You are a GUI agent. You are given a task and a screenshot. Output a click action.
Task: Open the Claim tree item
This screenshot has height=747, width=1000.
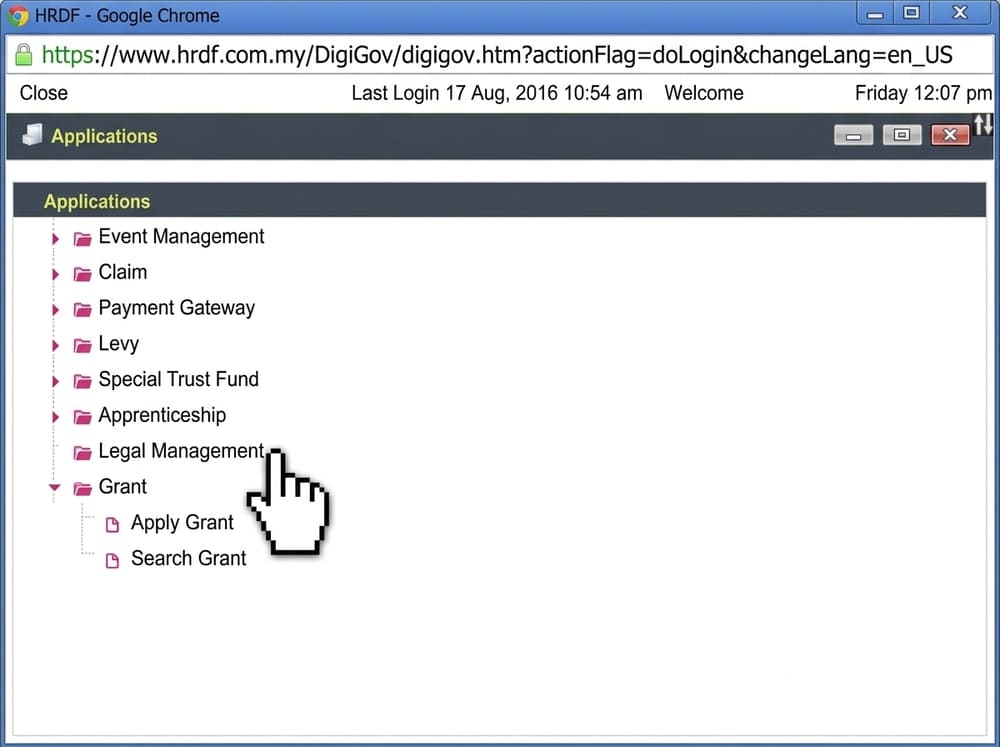pyautogui.click(x=122, y=272)
